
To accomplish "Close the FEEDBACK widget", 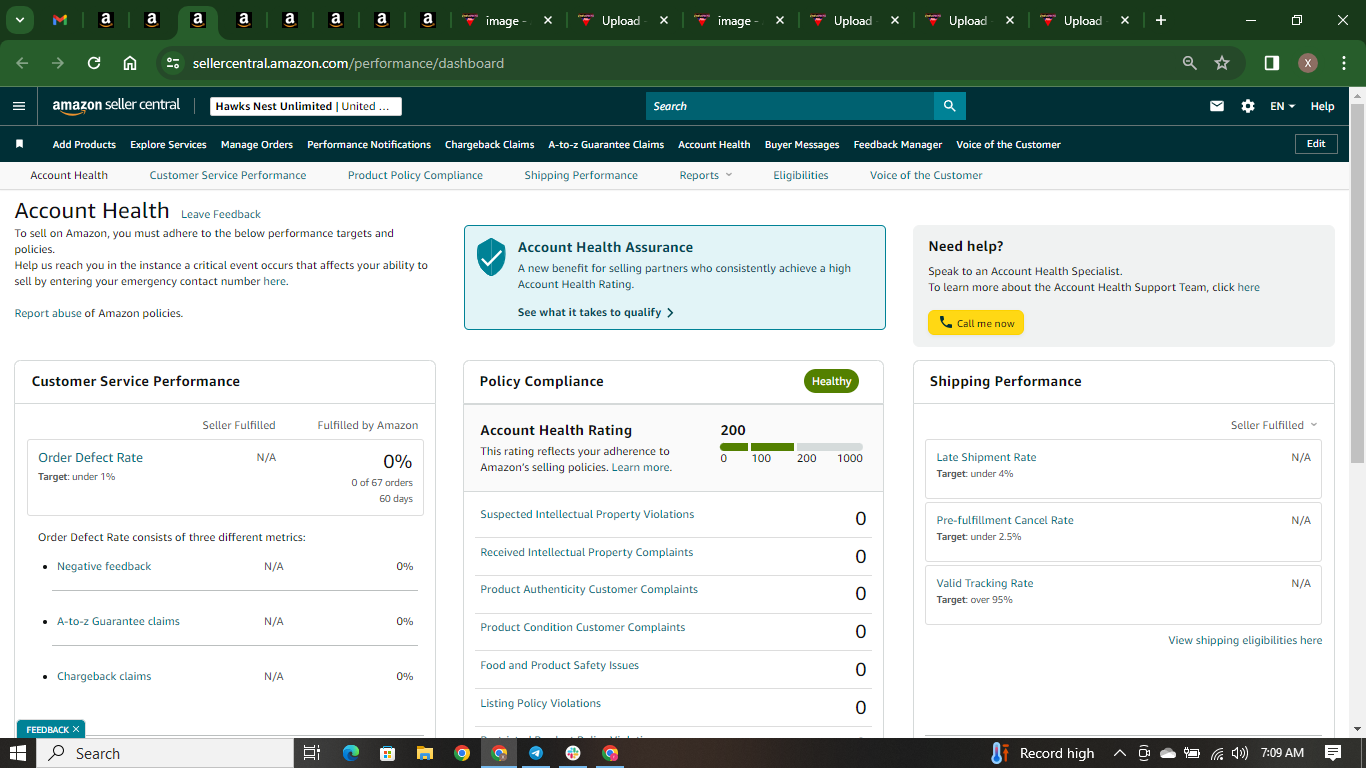I will pos(76,729).
